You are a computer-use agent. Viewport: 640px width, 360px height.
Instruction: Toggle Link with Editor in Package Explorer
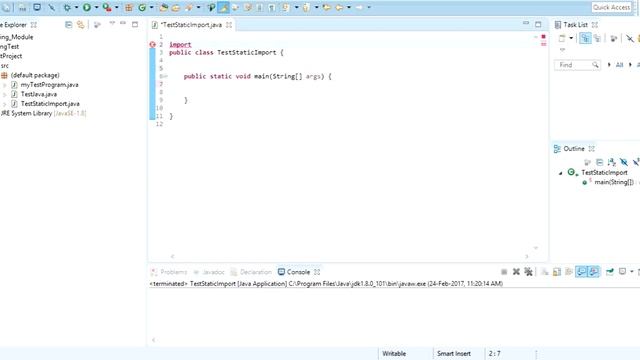tap(80, 25)
